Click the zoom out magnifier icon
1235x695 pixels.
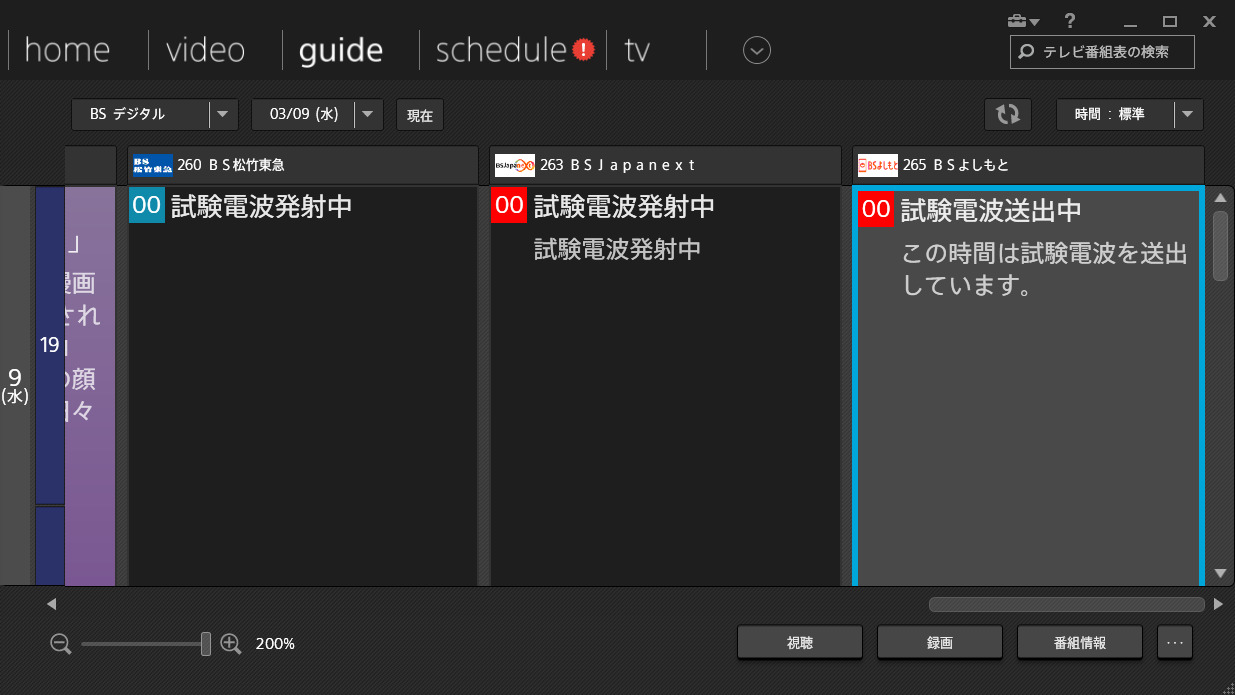click(x=61, y=644)
